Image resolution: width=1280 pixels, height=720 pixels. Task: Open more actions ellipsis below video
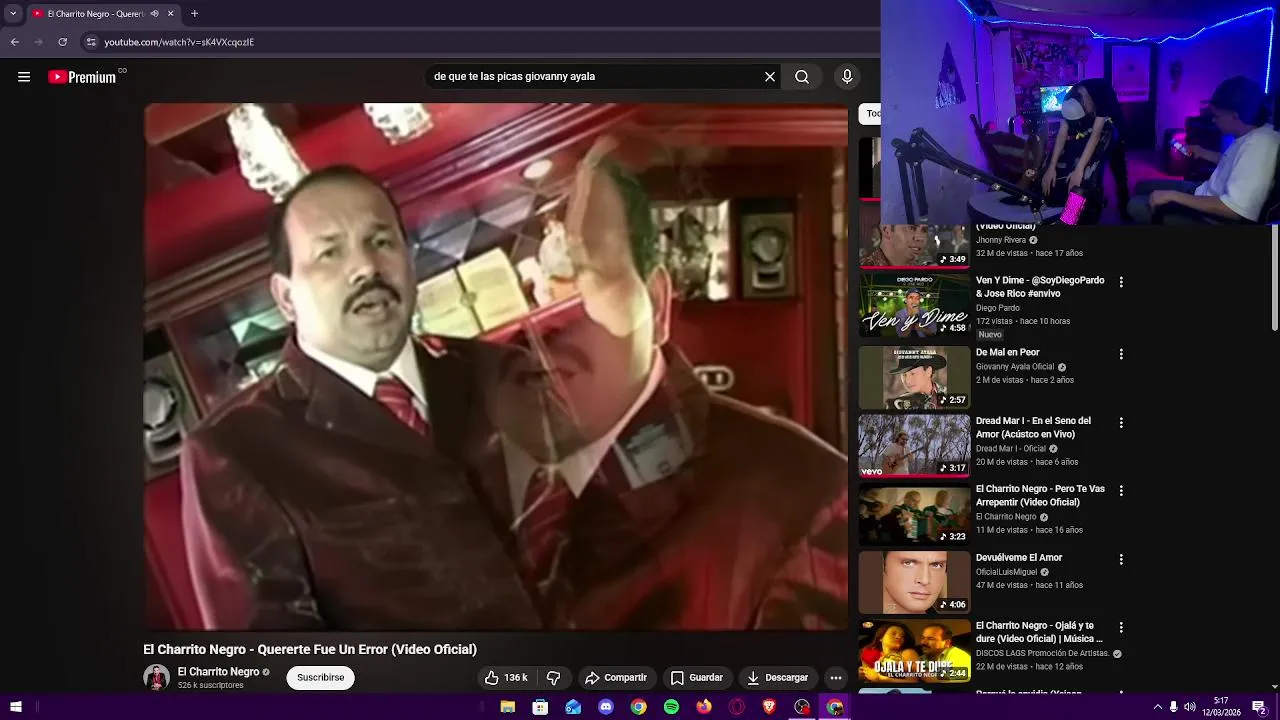click(x=836, y=678)
